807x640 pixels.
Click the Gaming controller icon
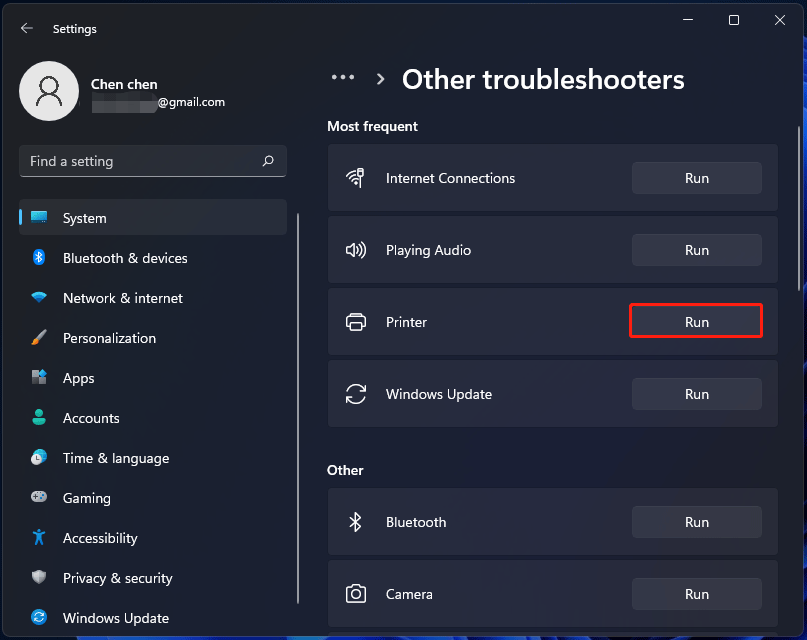39,497
